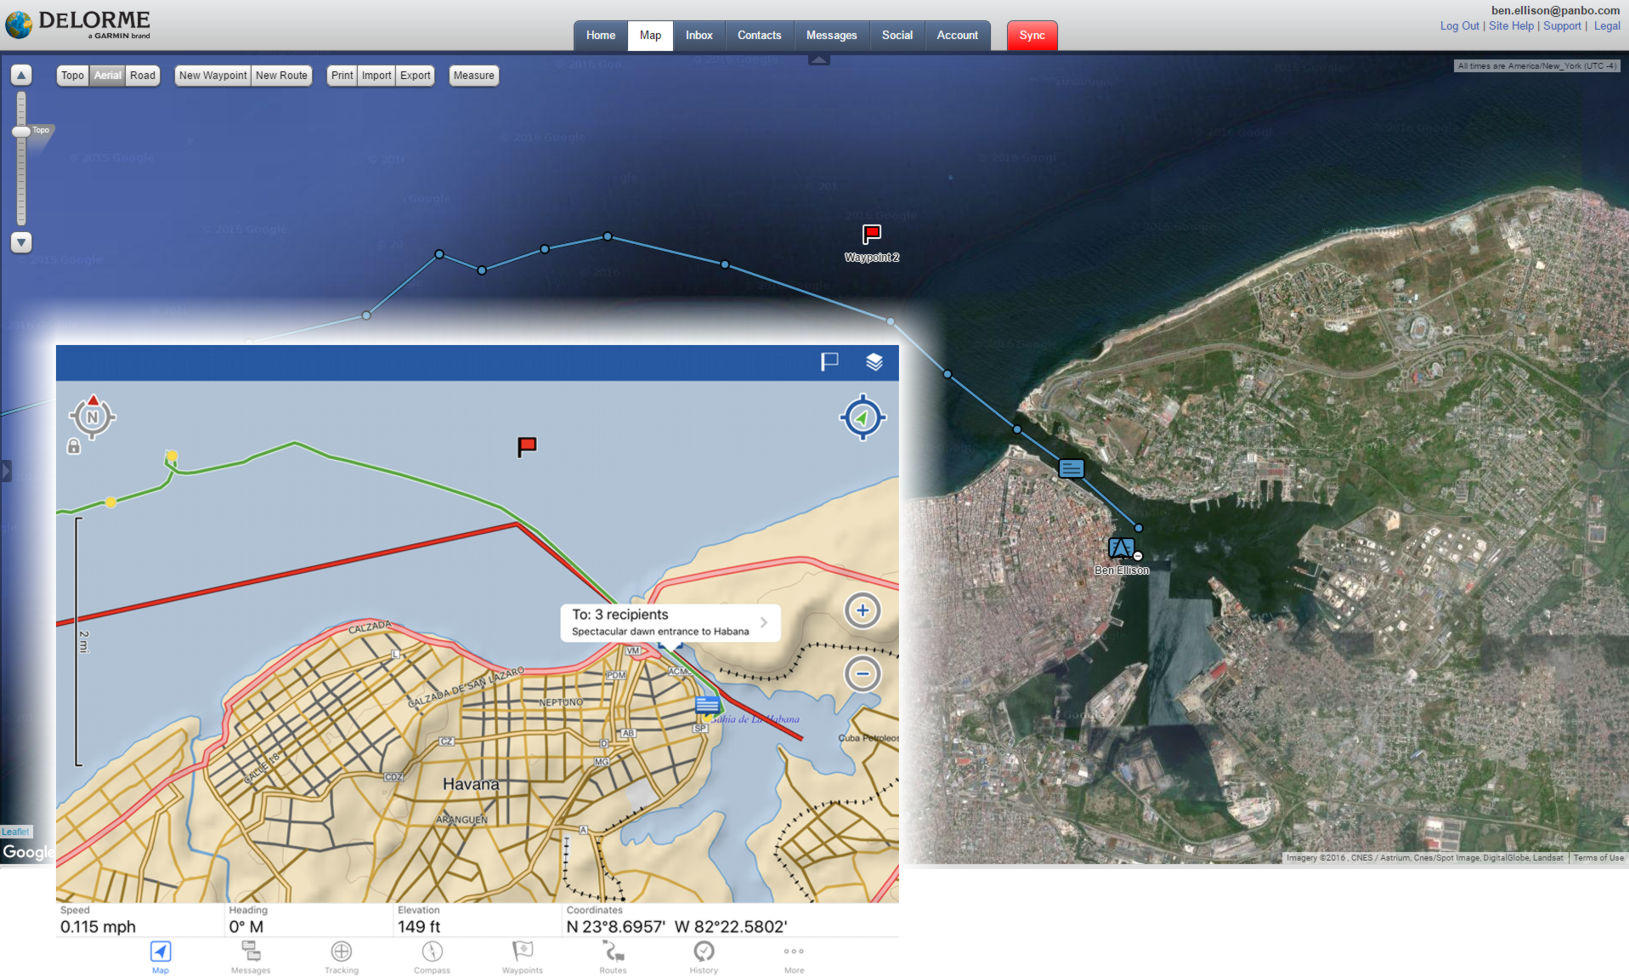
Task: Open the Legal link
Action: coord(1607,26)
